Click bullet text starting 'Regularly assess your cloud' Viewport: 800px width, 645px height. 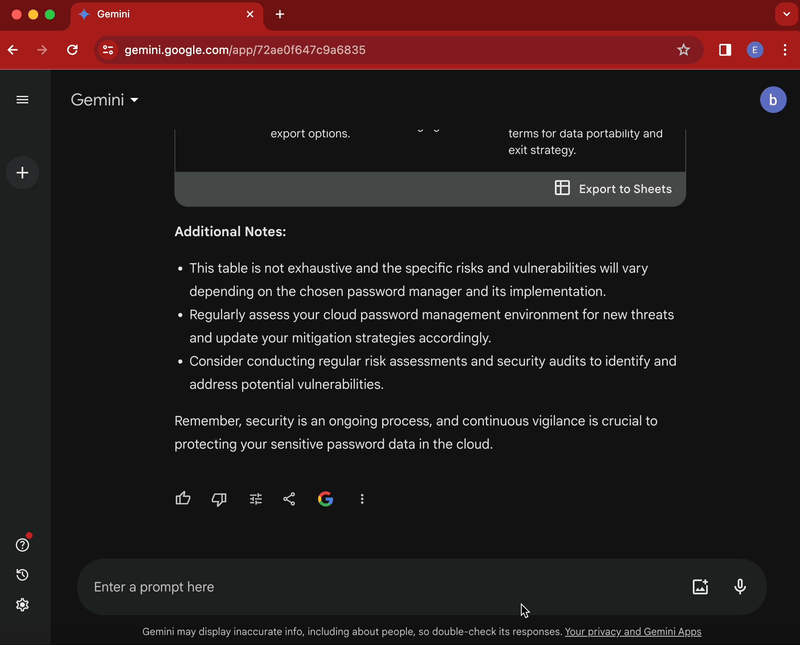[x=432, y=326]
